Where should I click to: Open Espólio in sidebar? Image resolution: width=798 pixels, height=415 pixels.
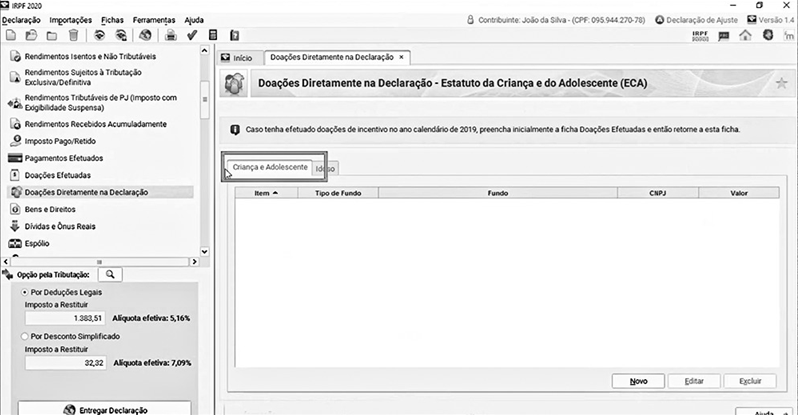37,243
